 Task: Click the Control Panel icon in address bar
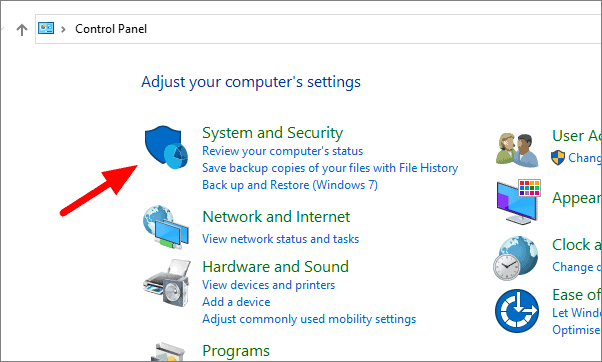(x=46, y=28)
